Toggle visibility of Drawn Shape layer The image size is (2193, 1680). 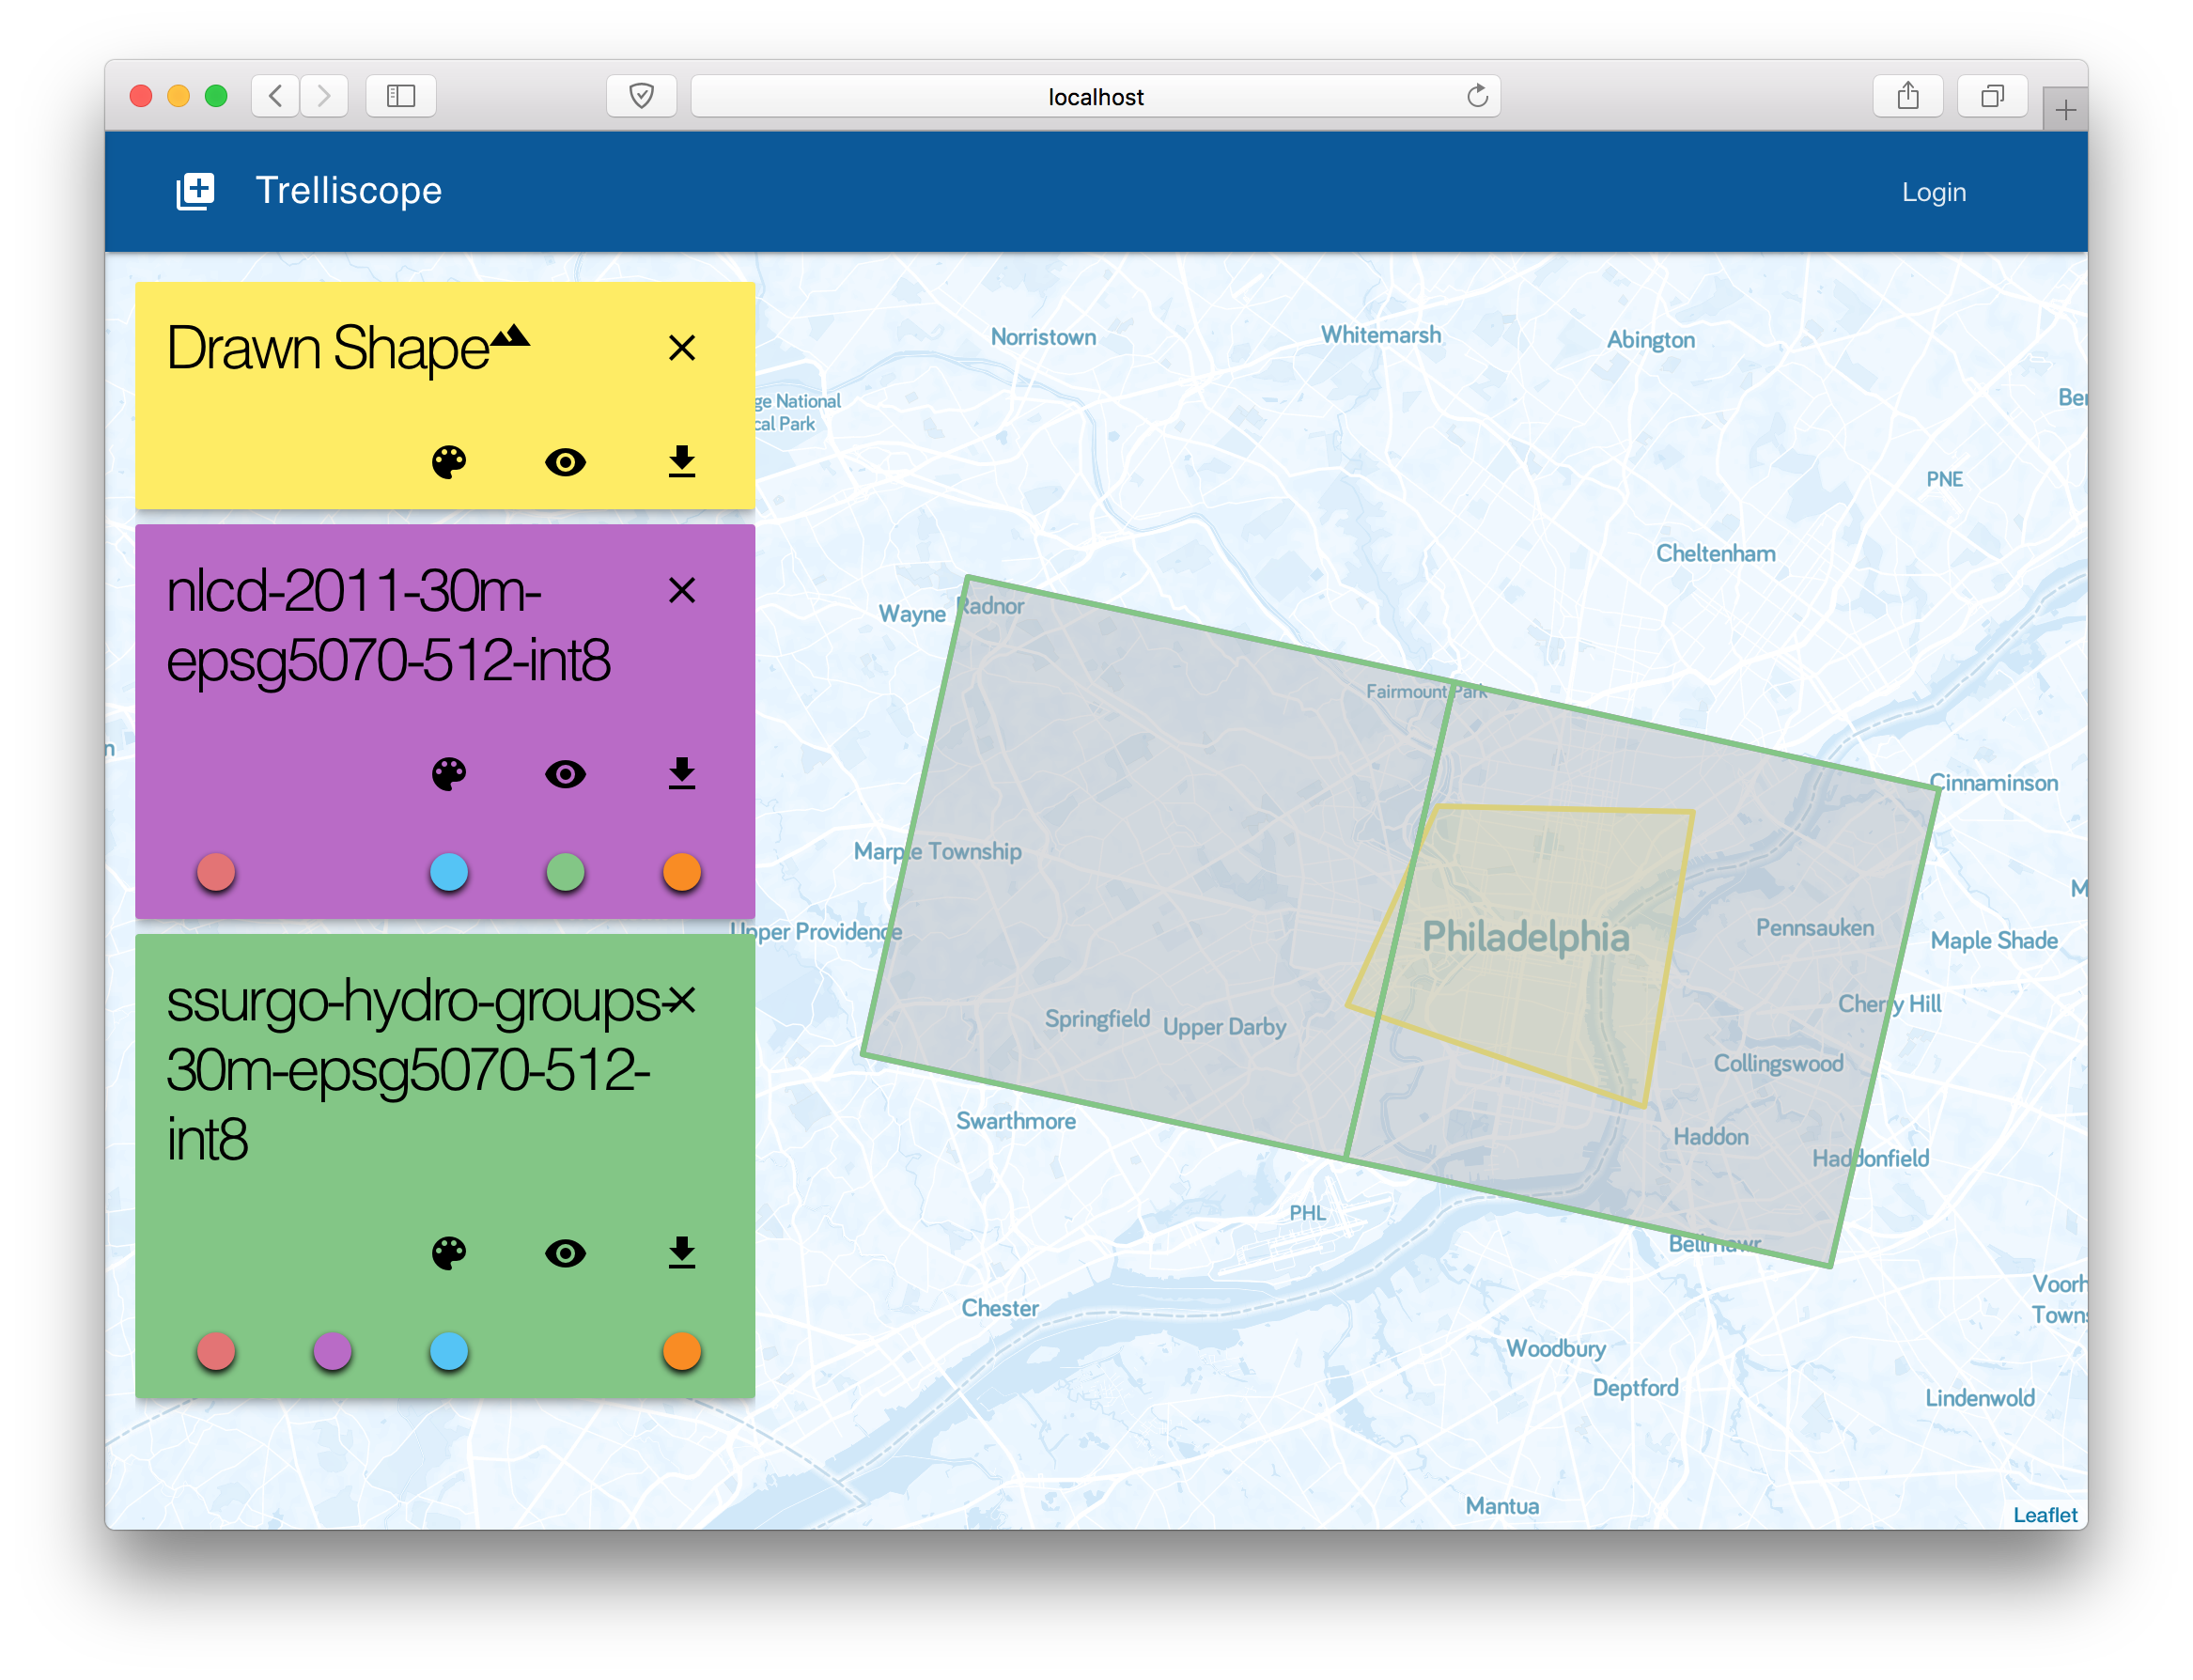coord(565,462)
